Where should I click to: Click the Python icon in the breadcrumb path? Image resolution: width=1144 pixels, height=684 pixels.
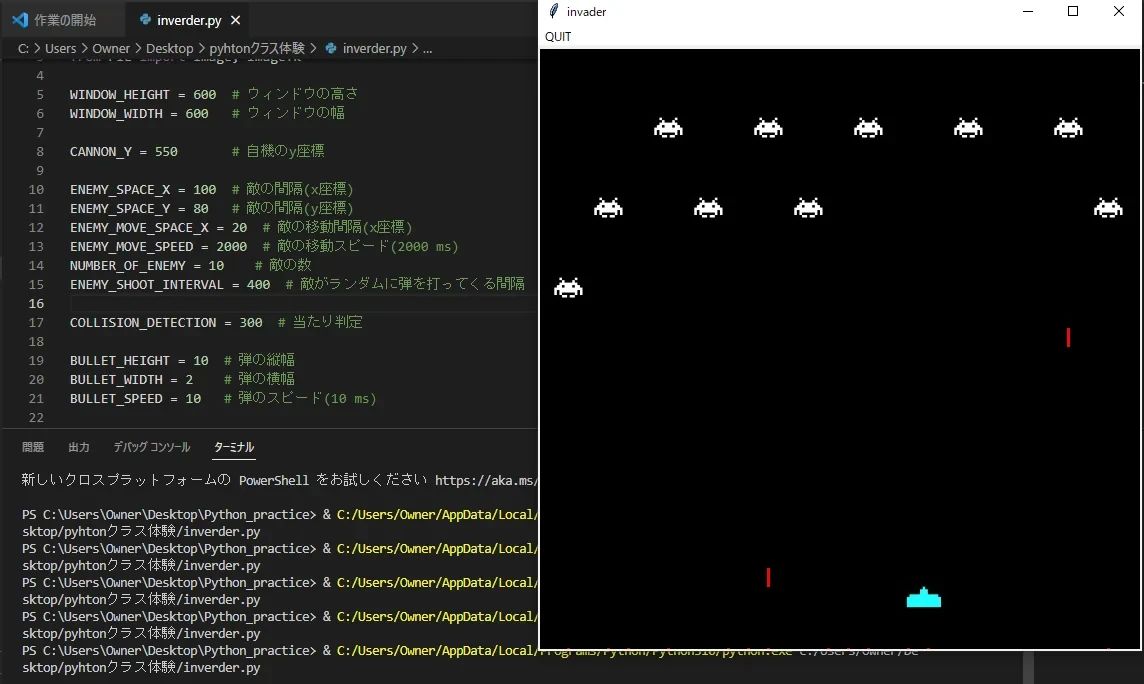tap(331, 48)
